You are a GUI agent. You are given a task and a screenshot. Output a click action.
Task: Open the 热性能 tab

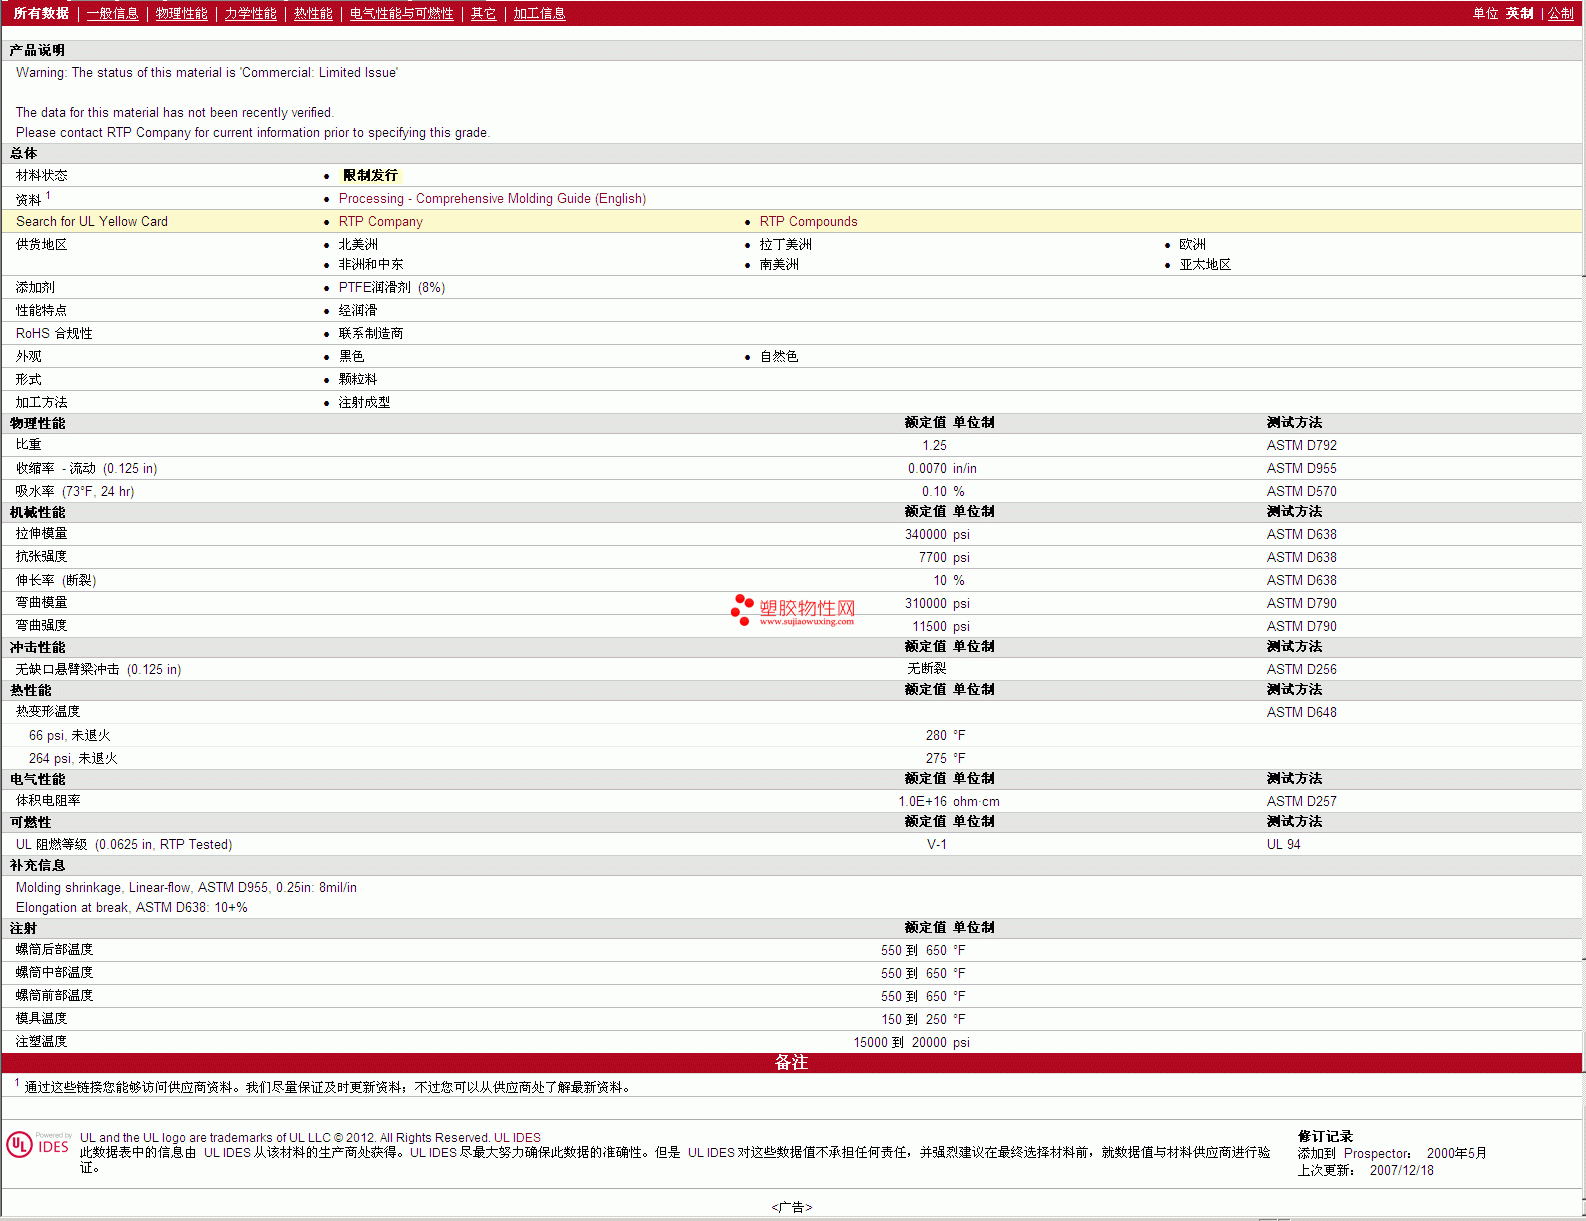click(313, 13)
